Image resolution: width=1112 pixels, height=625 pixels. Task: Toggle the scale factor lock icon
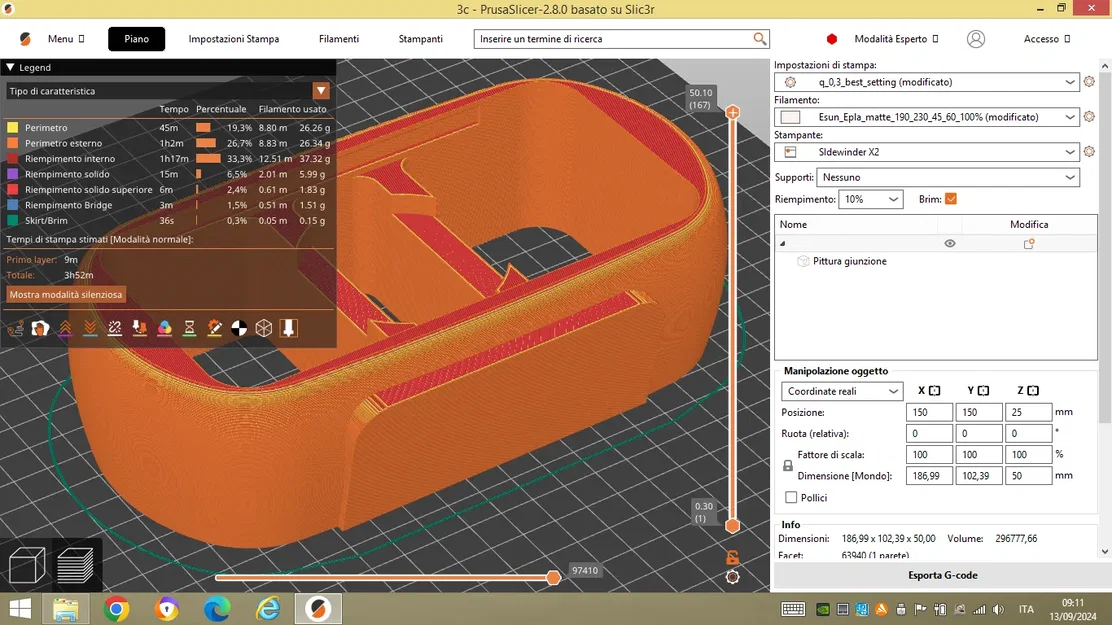788,466
